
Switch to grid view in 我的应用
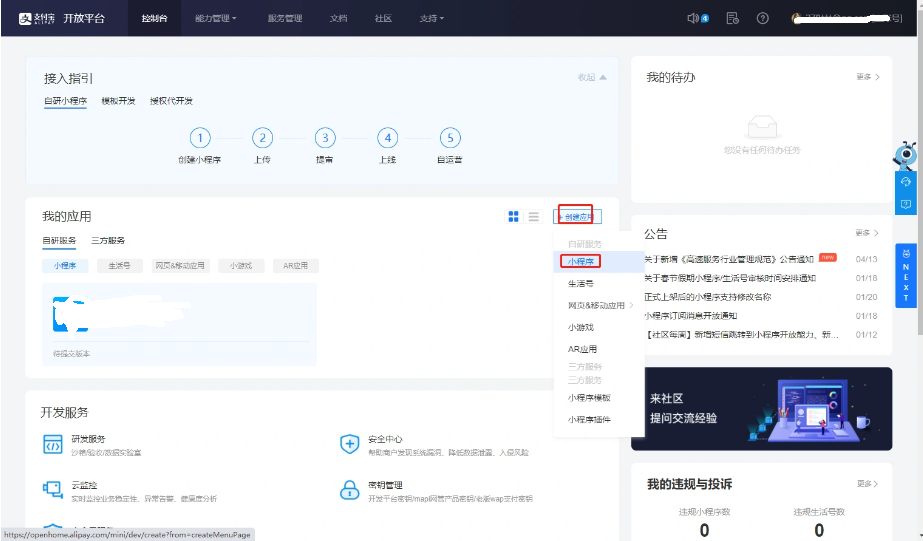514,217
